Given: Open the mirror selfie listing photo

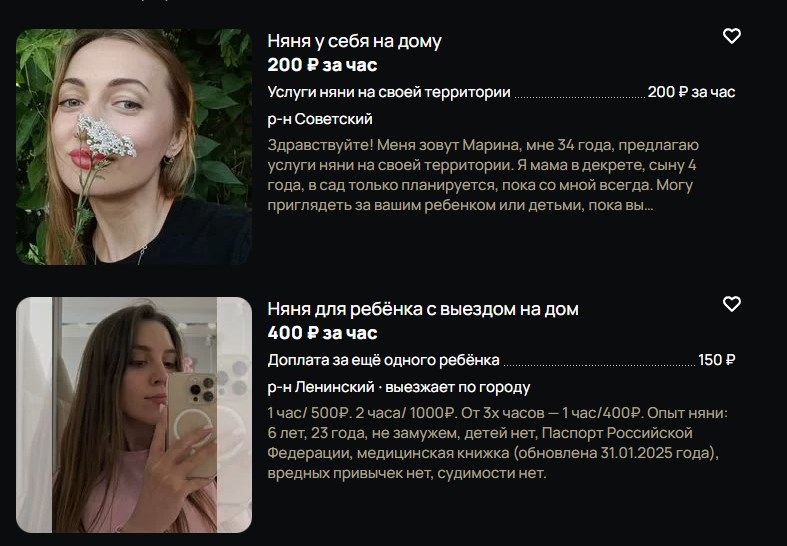Looking at the screenshot, I should coord(134,415).
